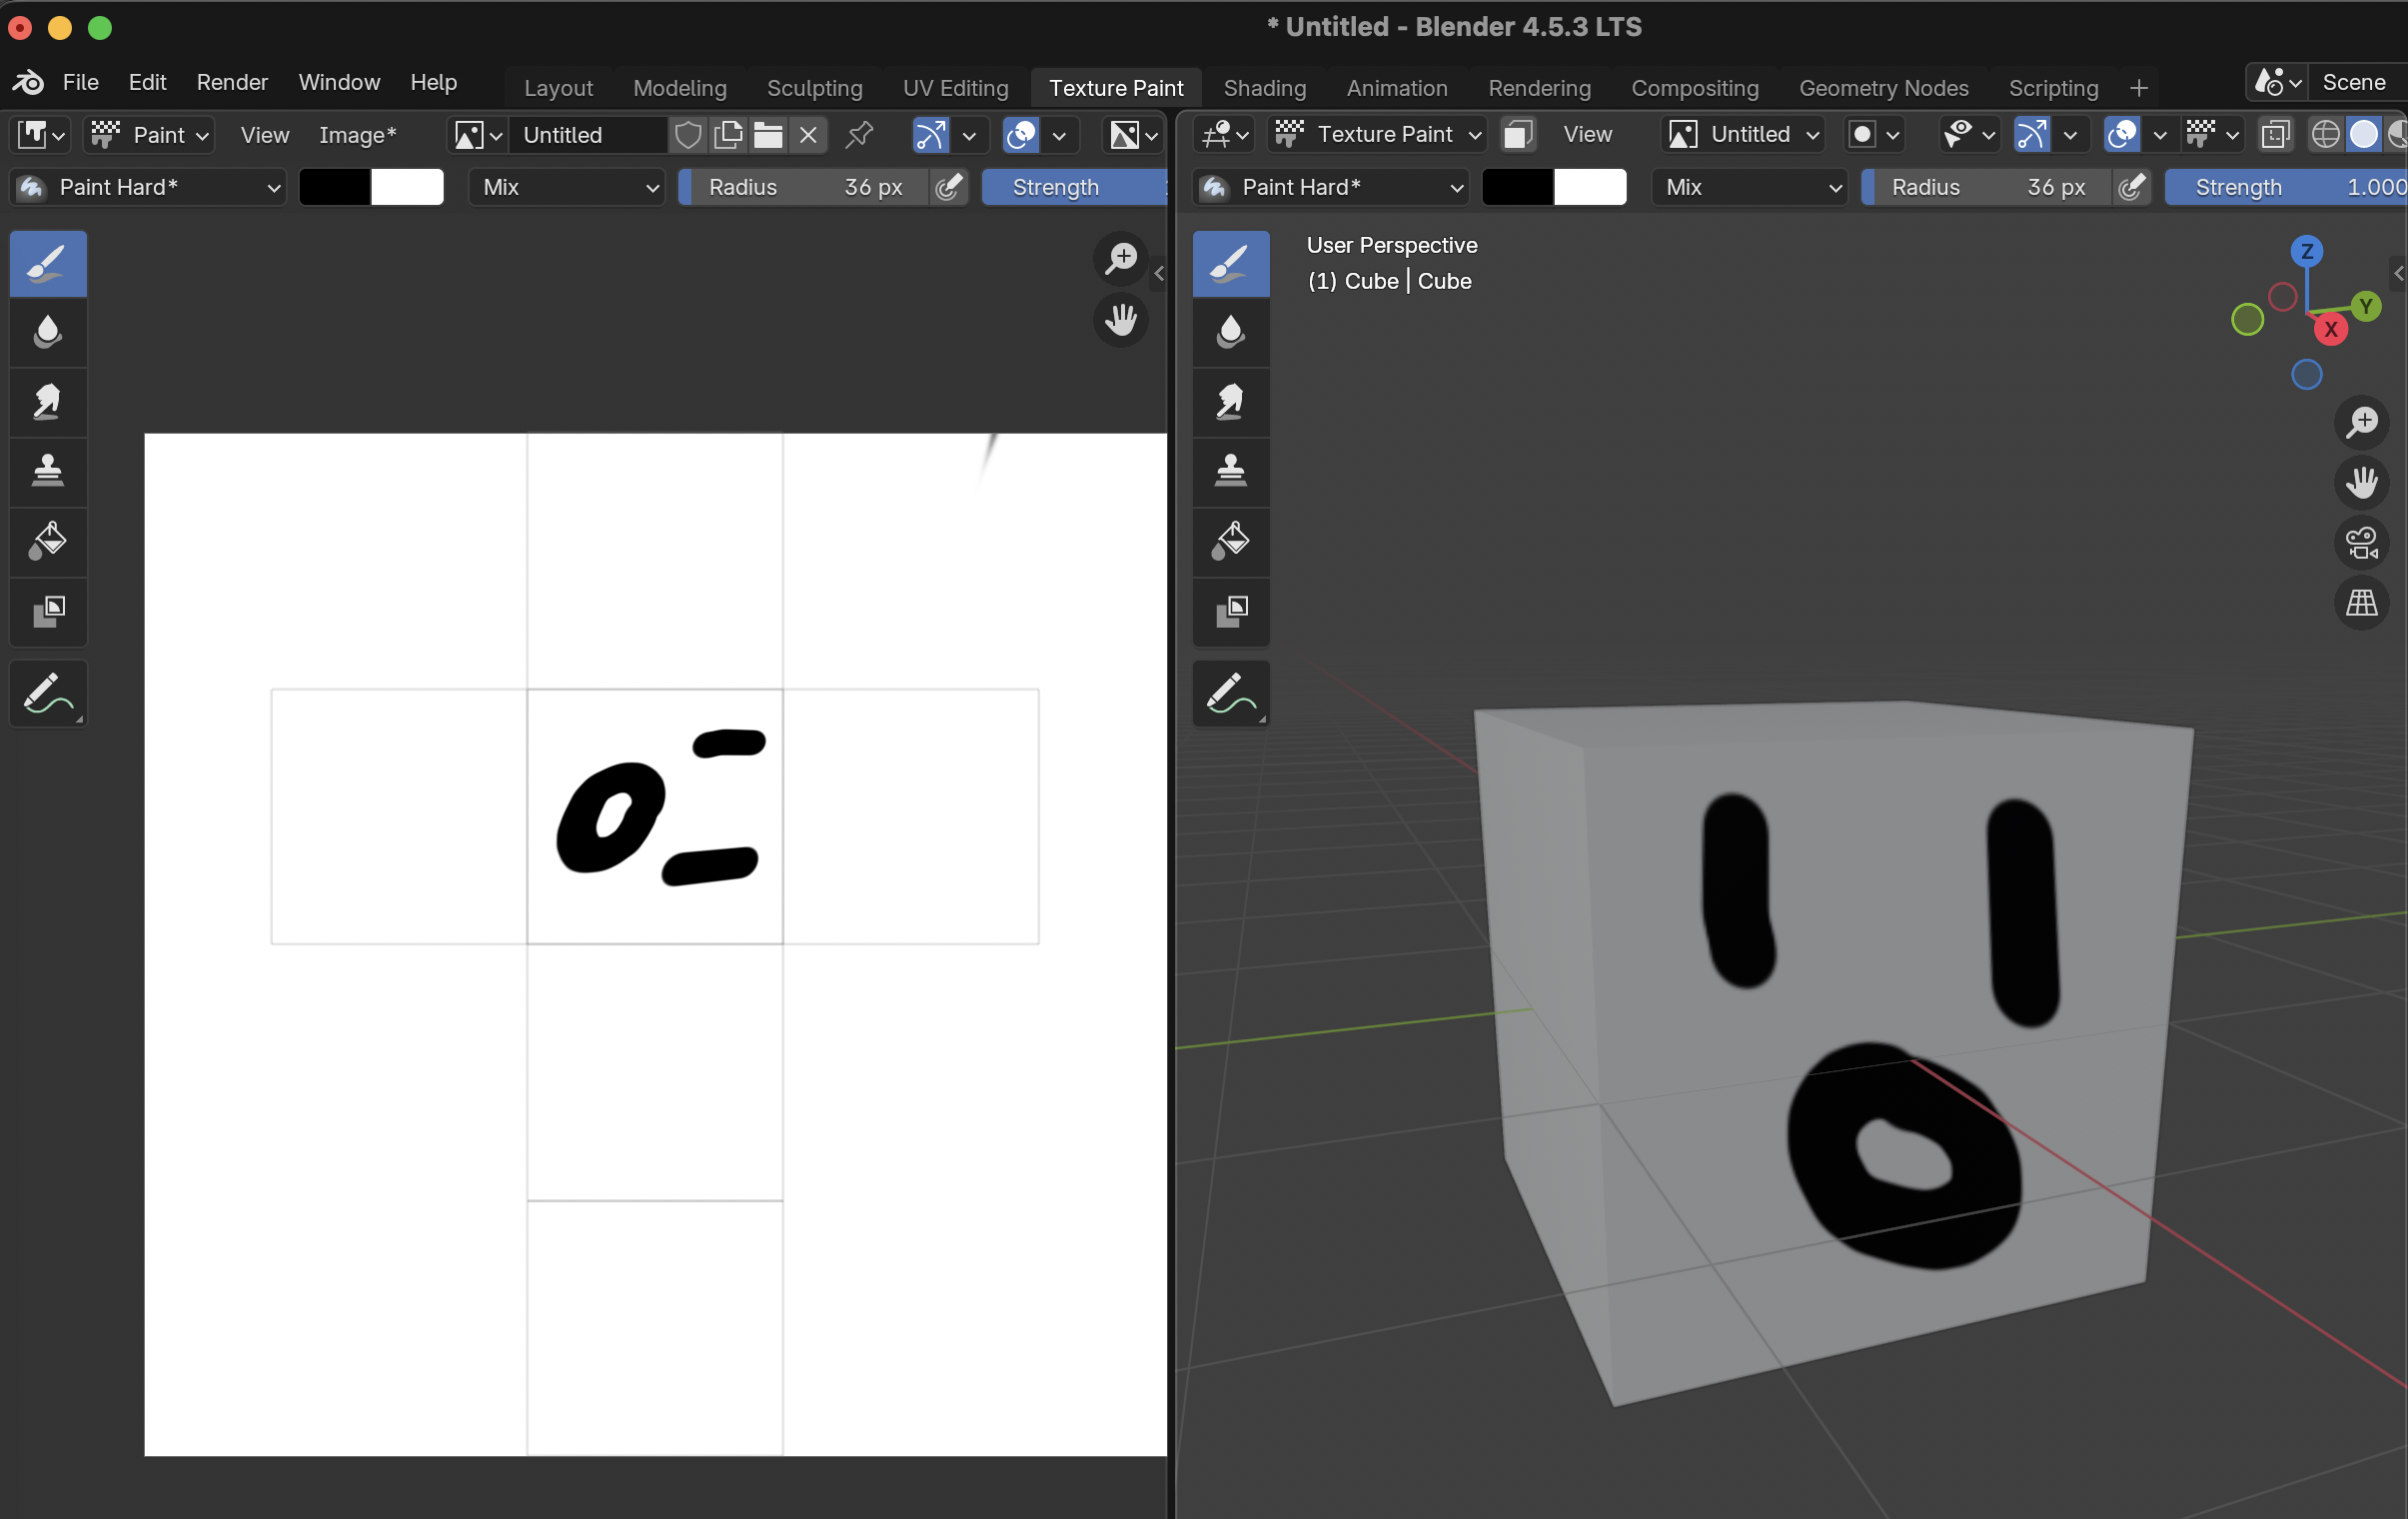Screen dimensions: 2408x1519
Task: Click the Image* menu in image editor
Action: 357,135
